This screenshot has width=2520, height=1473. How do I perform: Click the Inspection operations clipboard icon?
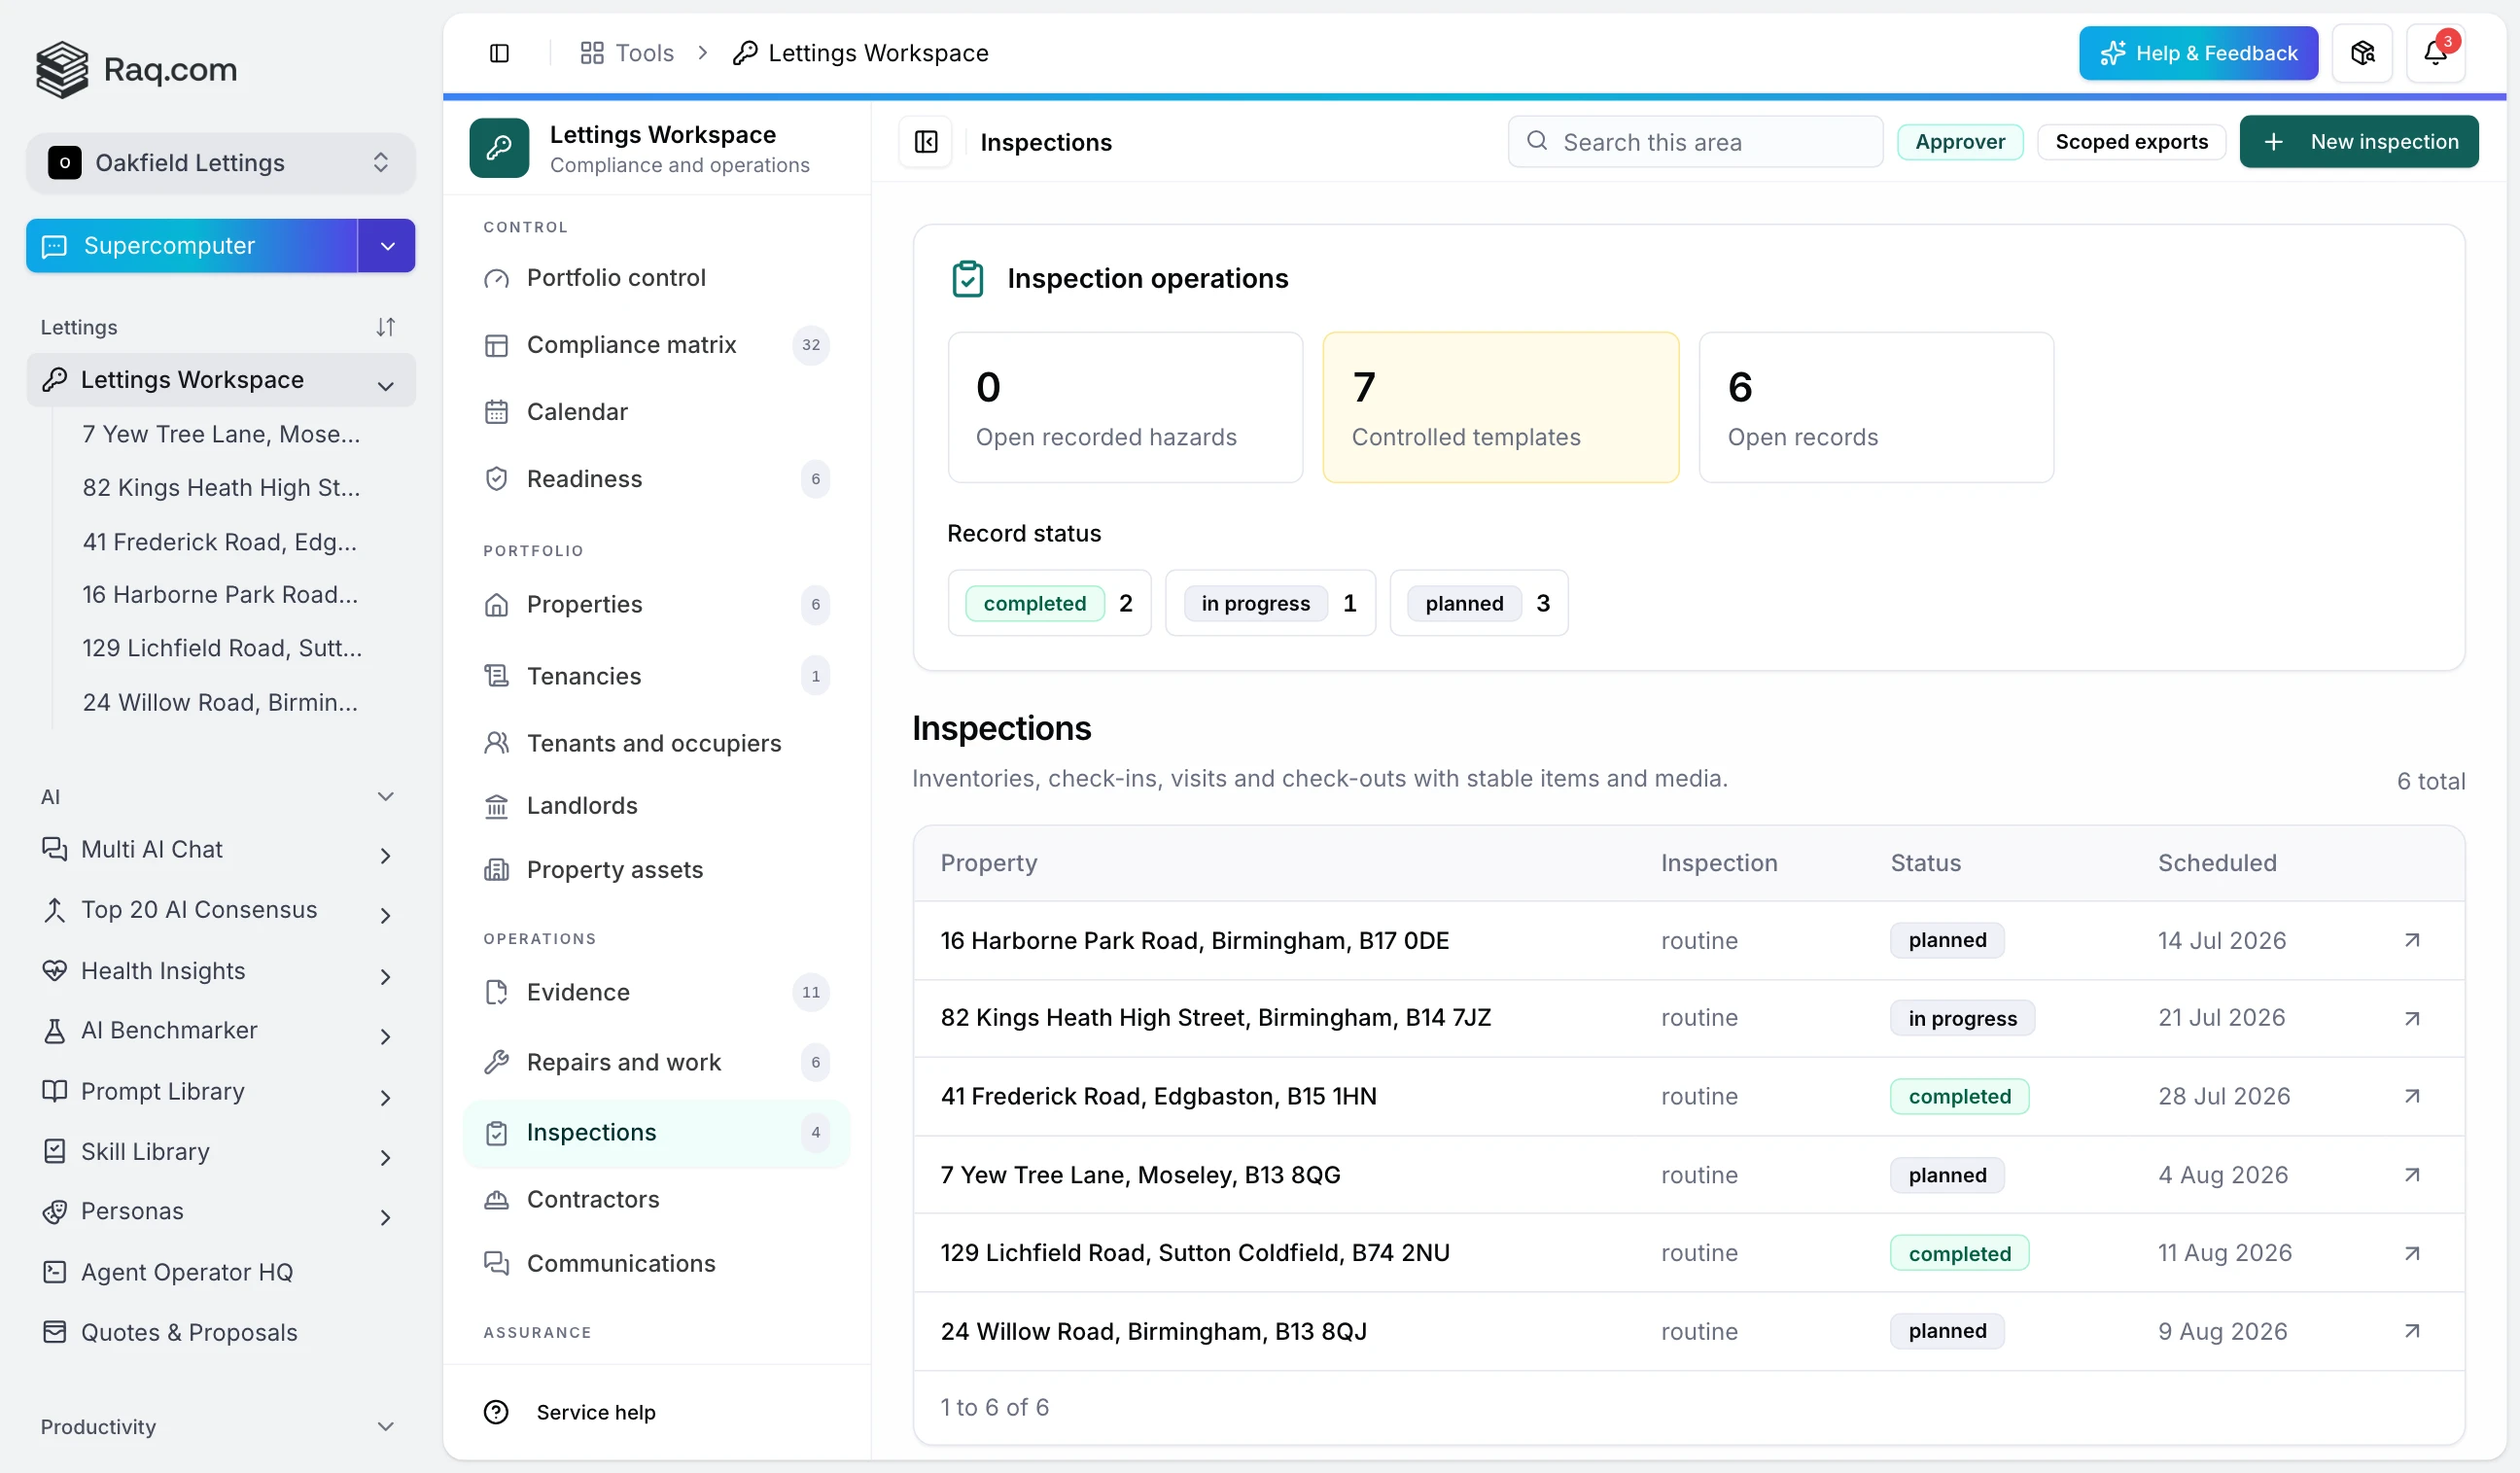[967, 279]
